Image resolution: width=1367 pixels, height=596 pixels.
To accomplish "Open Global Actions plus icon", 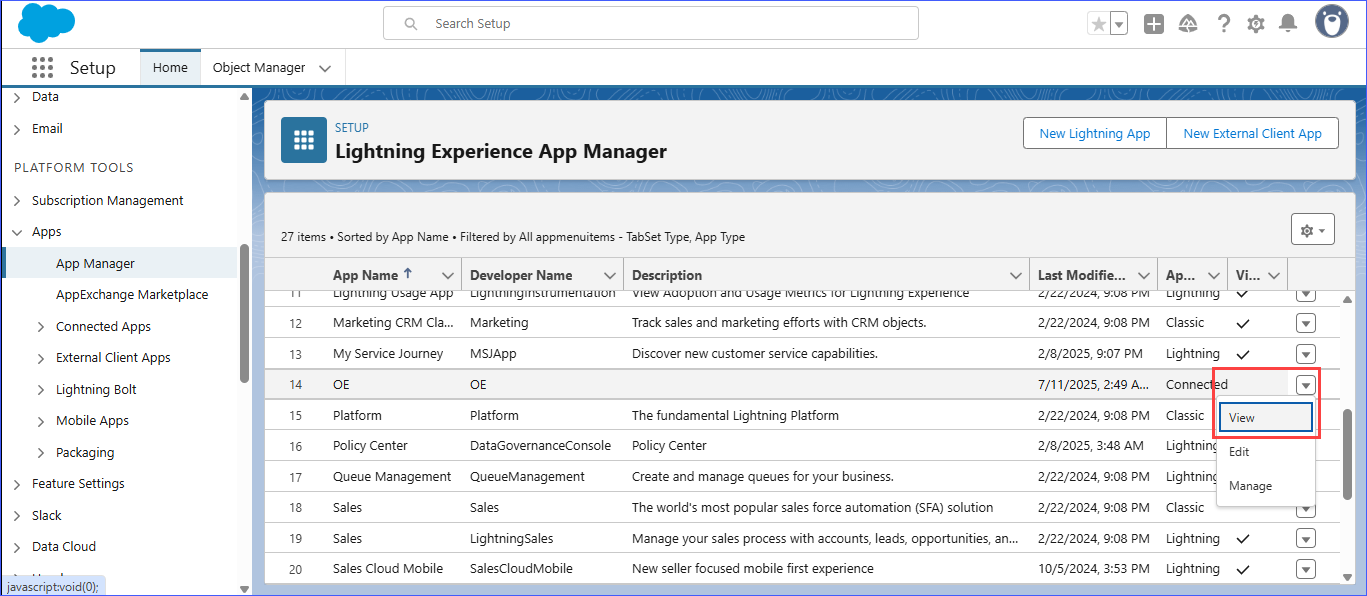I will (x=1154, y=24).
